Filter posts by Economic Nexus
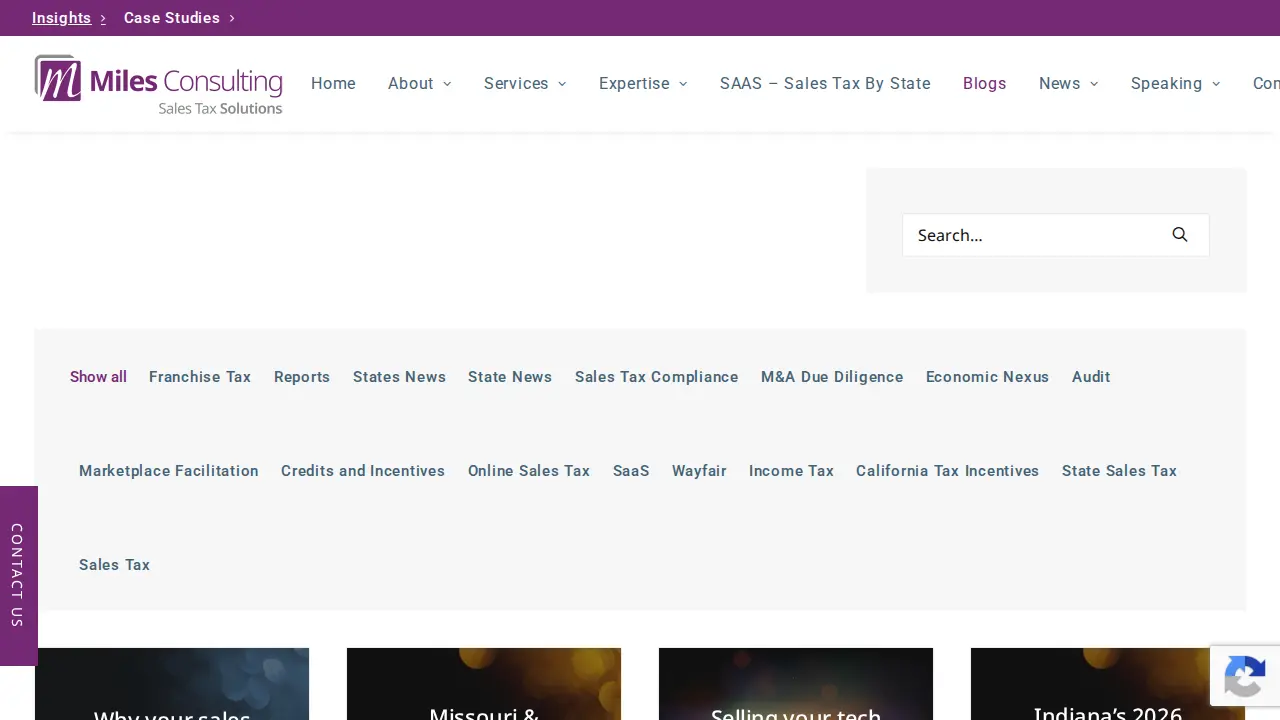The width and height of the screenshot is (1280, 720). click(987, 377)
